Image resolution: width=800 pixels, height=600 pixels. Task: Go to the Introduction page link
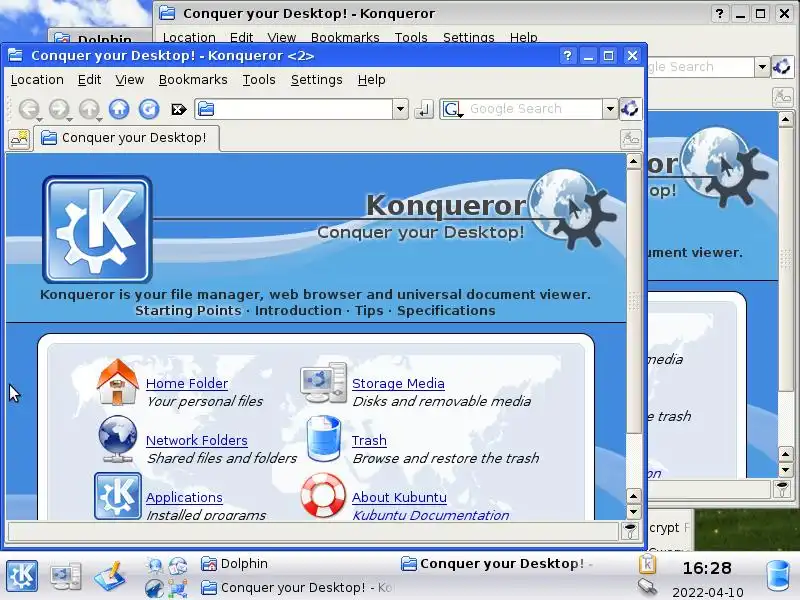(x=298, y=311)
